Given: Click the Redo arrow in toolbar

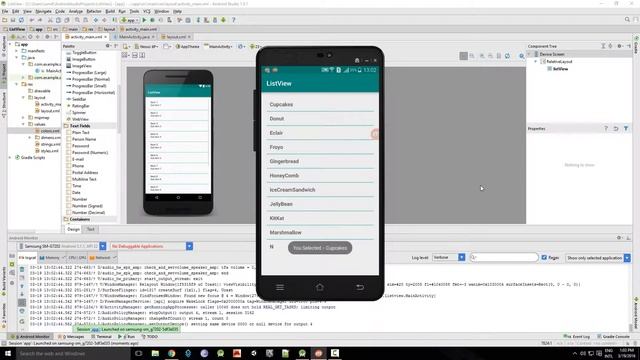Looking at the screenshot, I should tap(40, 20).
